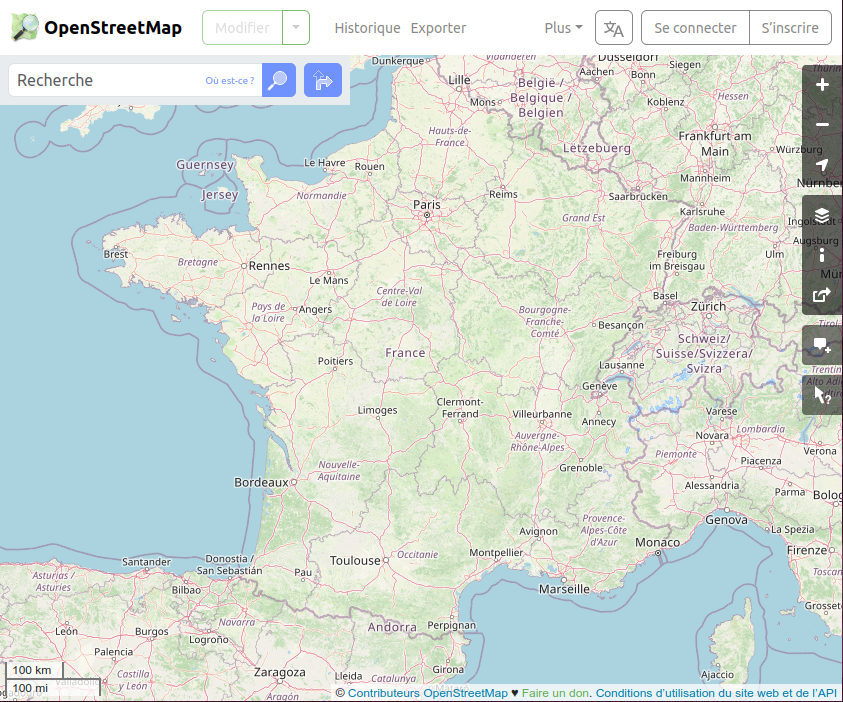Focus the Recherche search input field
This screenshot has height=702, width=843.
pos(105,80)
